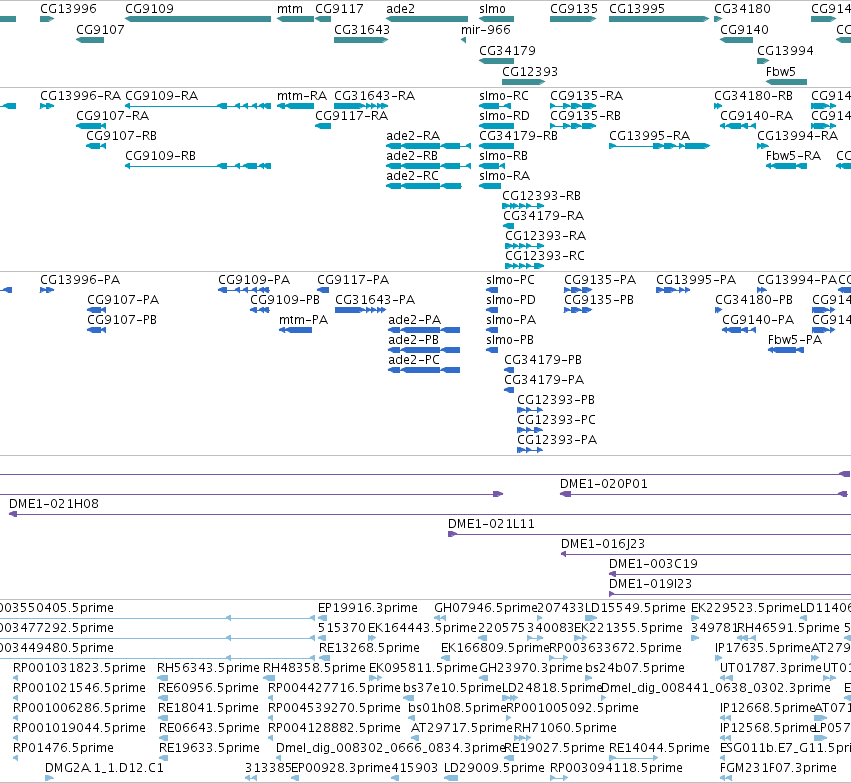
Task: Open EST DMG2A.1_1.D12.C1 label
Action: tap(104, 768)
